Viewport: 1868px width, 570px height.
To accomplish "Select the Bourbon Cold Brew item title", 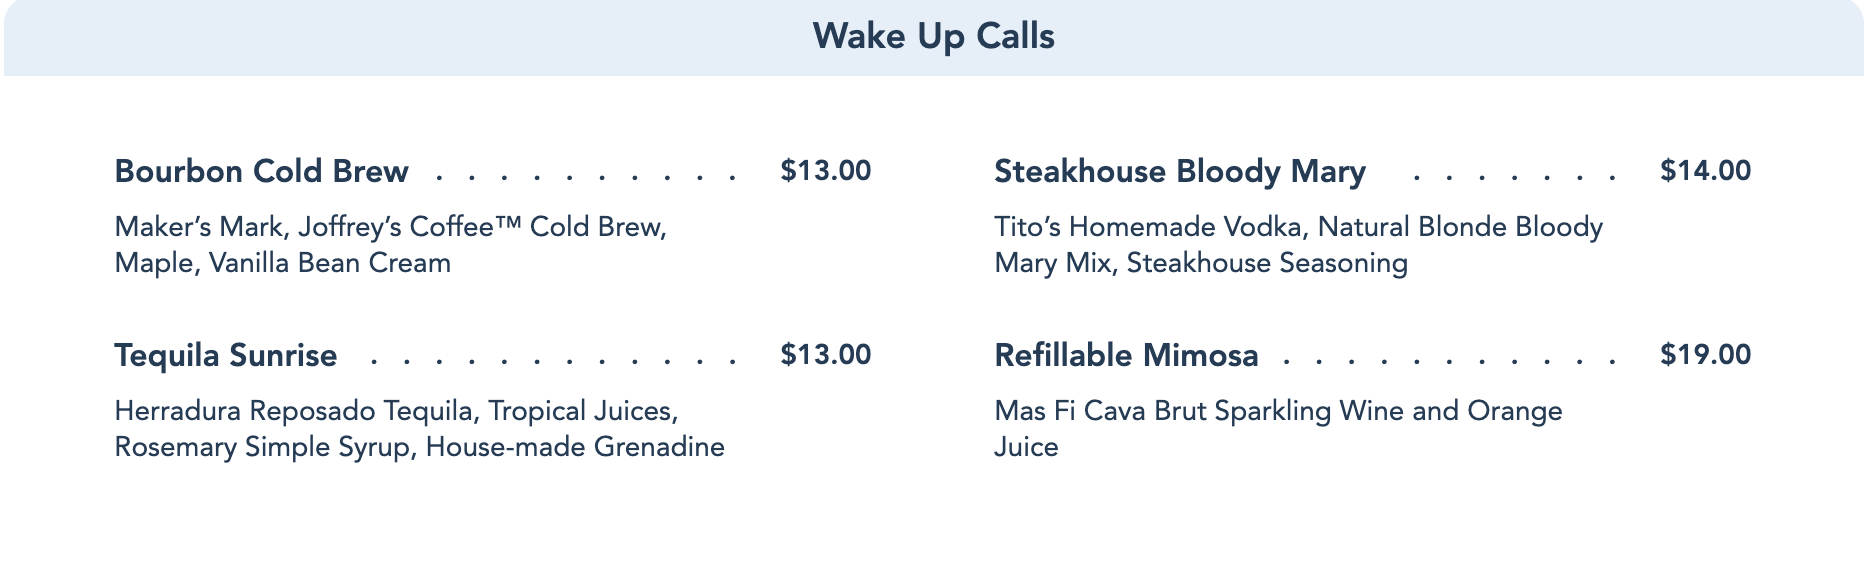I will pyautogui.click(x=261, y=171).
